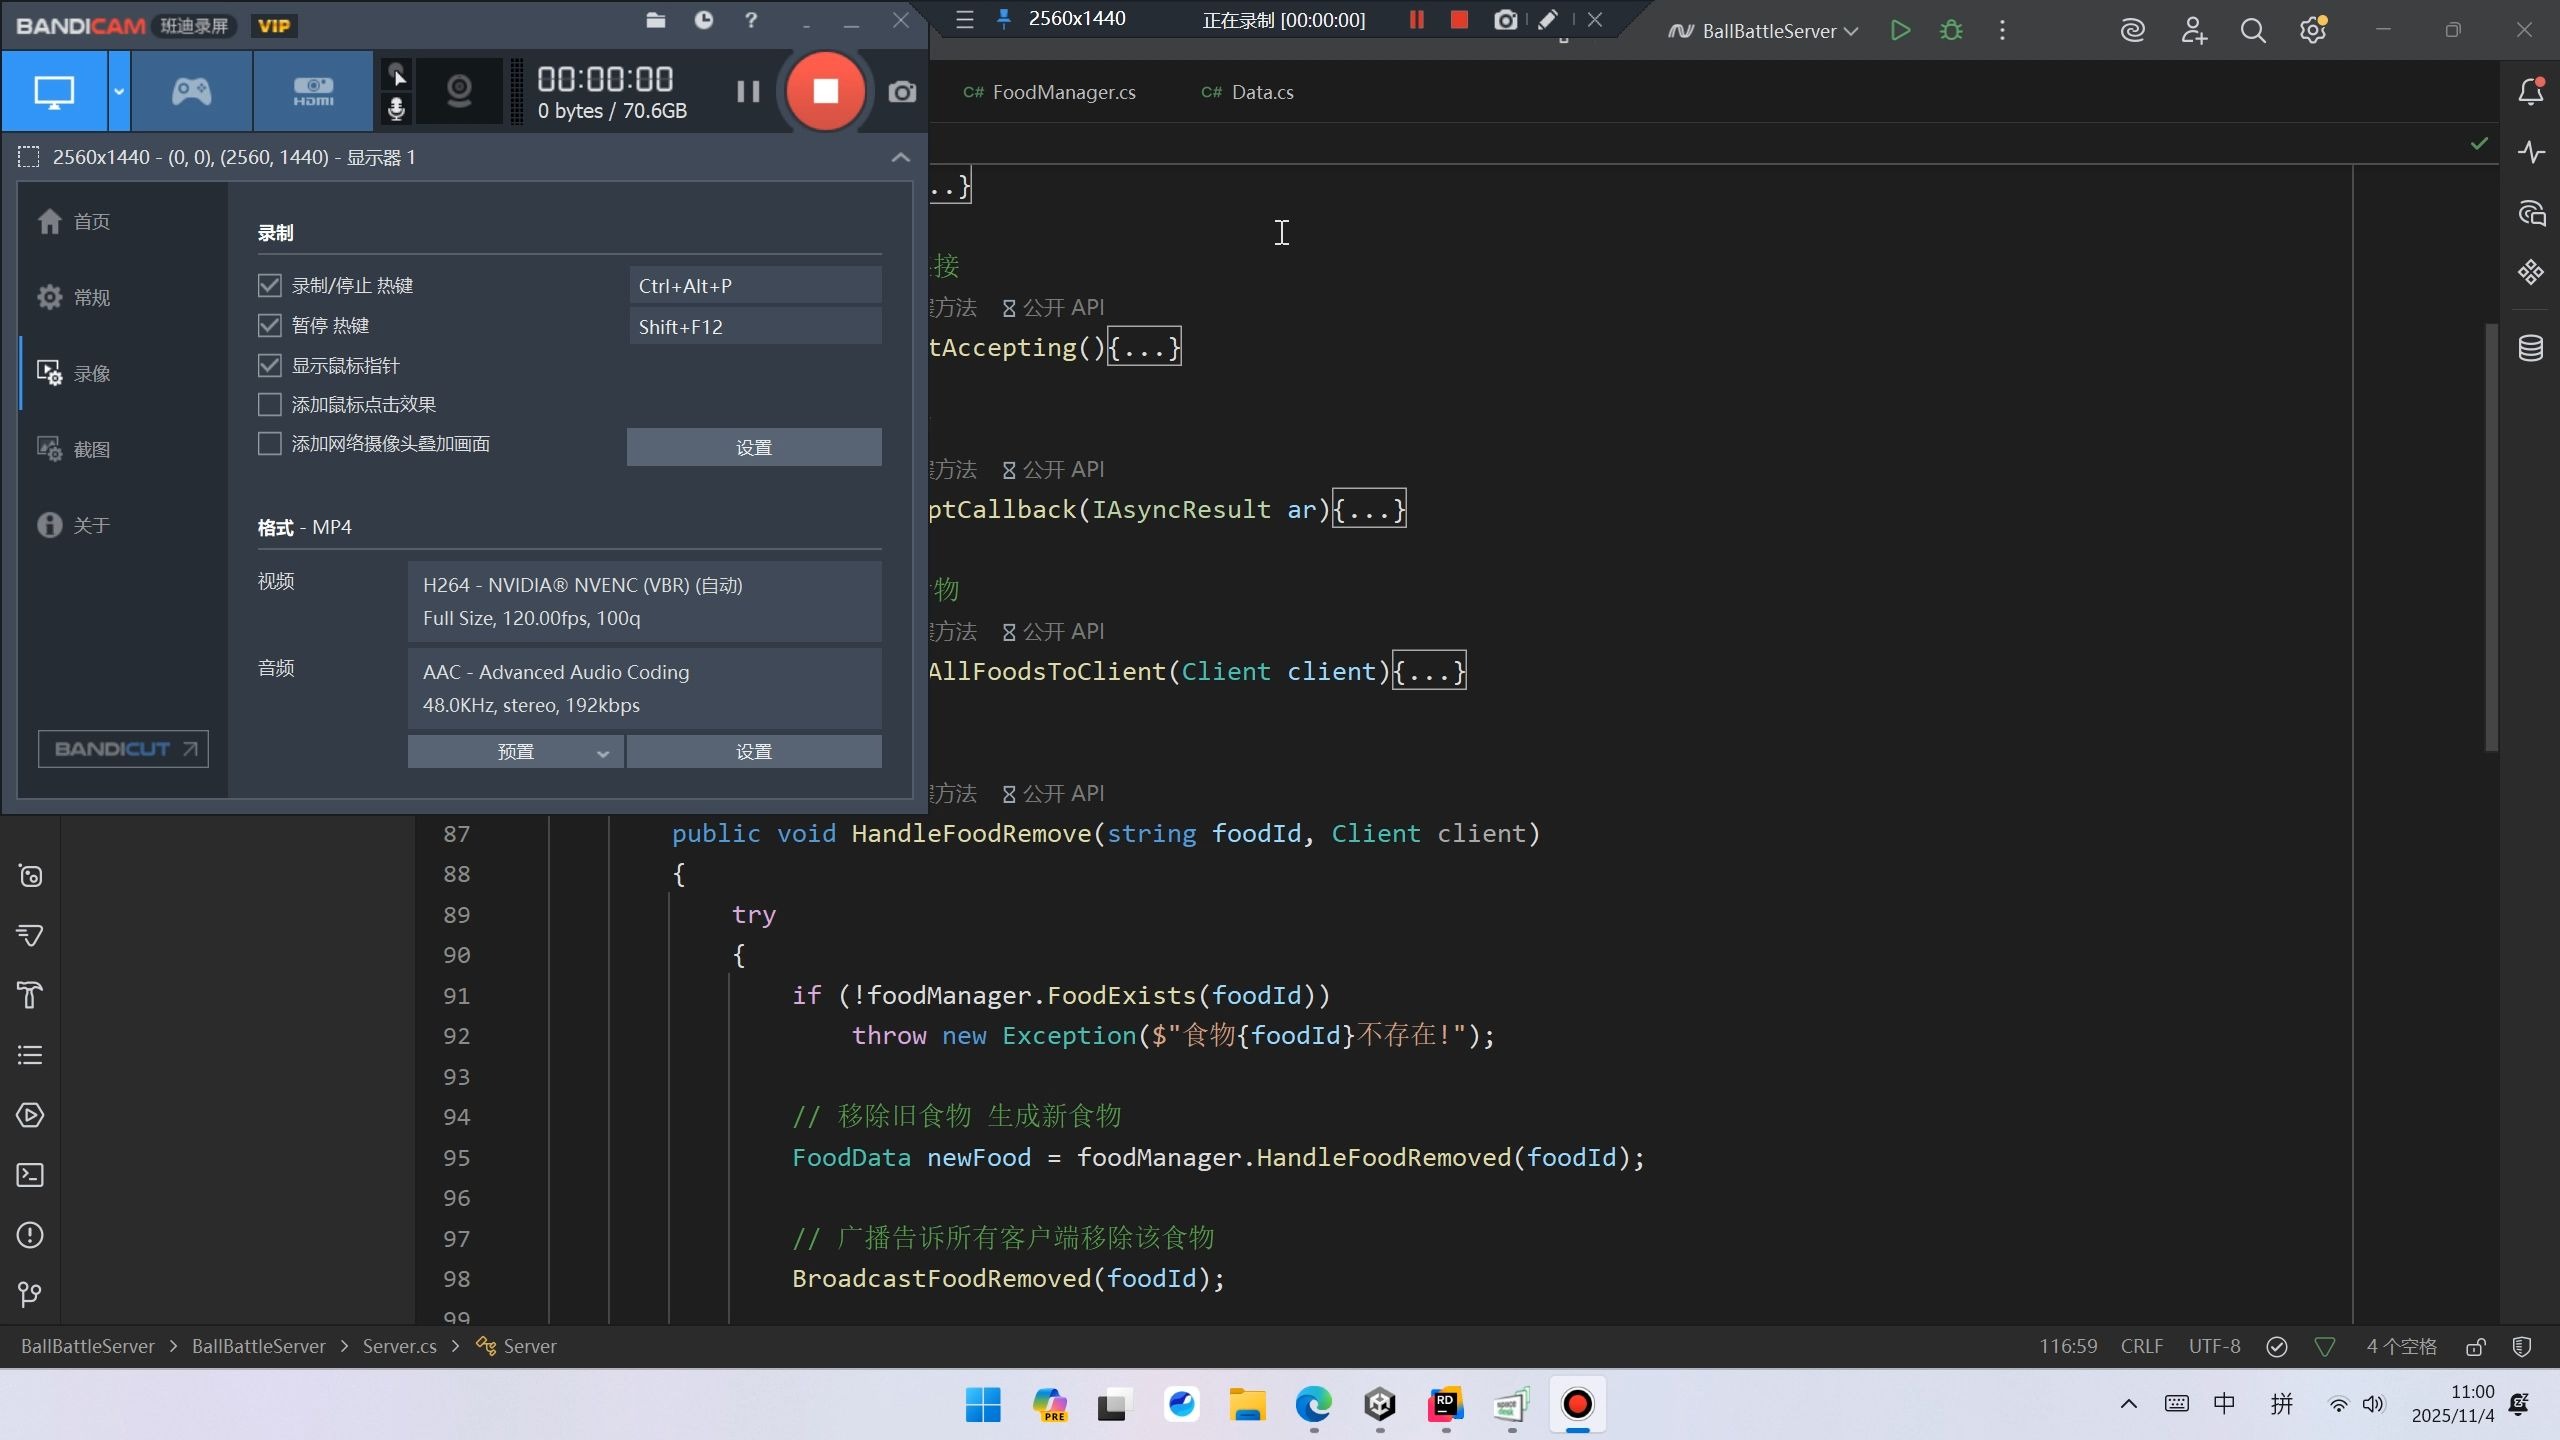
Task: Expand screen mode dropdown arrow
Action: pyautogui.click(x=119, y=92)
